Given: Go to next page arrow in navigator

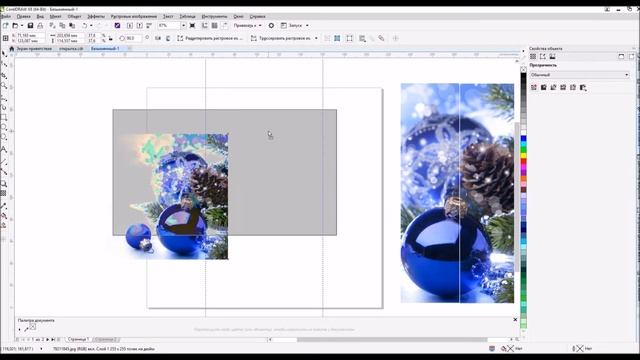Looking at the screenshot, I should 47,339.
